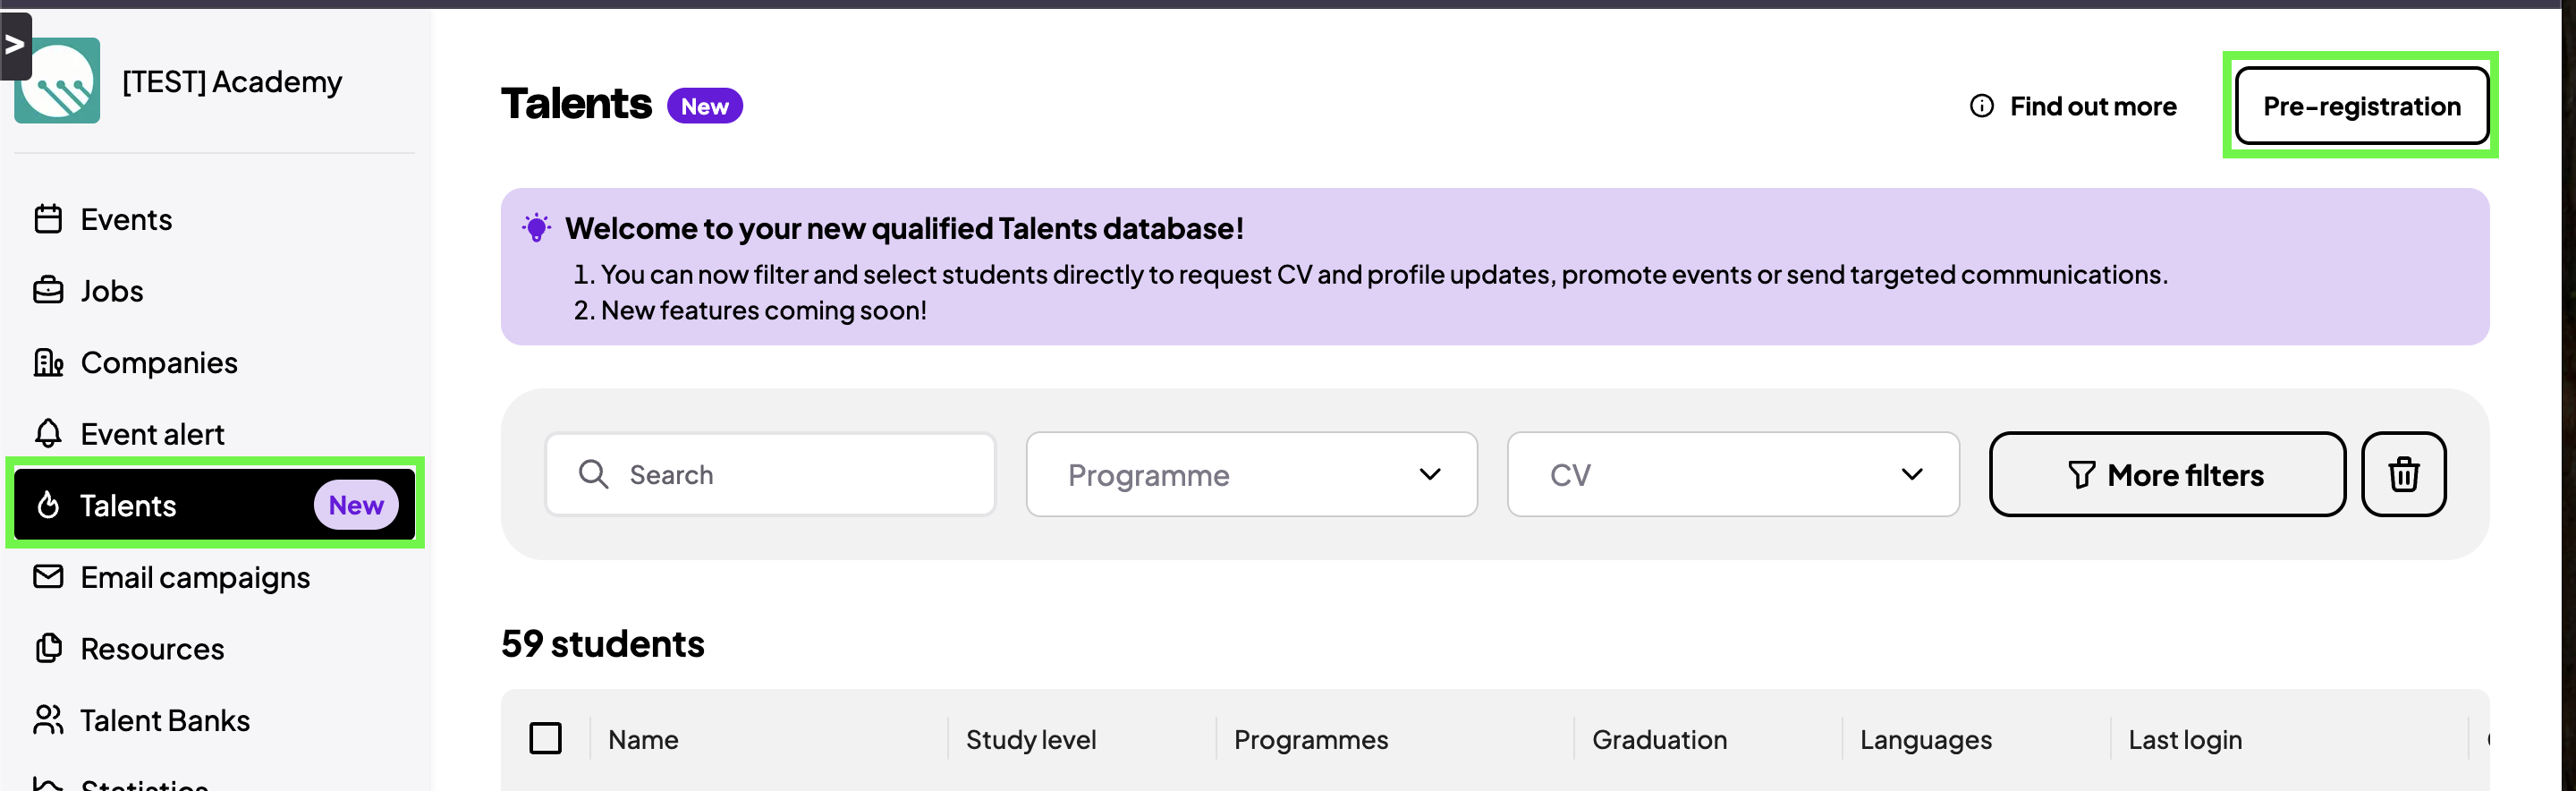Open the More filters panel

coord(2166,474)
